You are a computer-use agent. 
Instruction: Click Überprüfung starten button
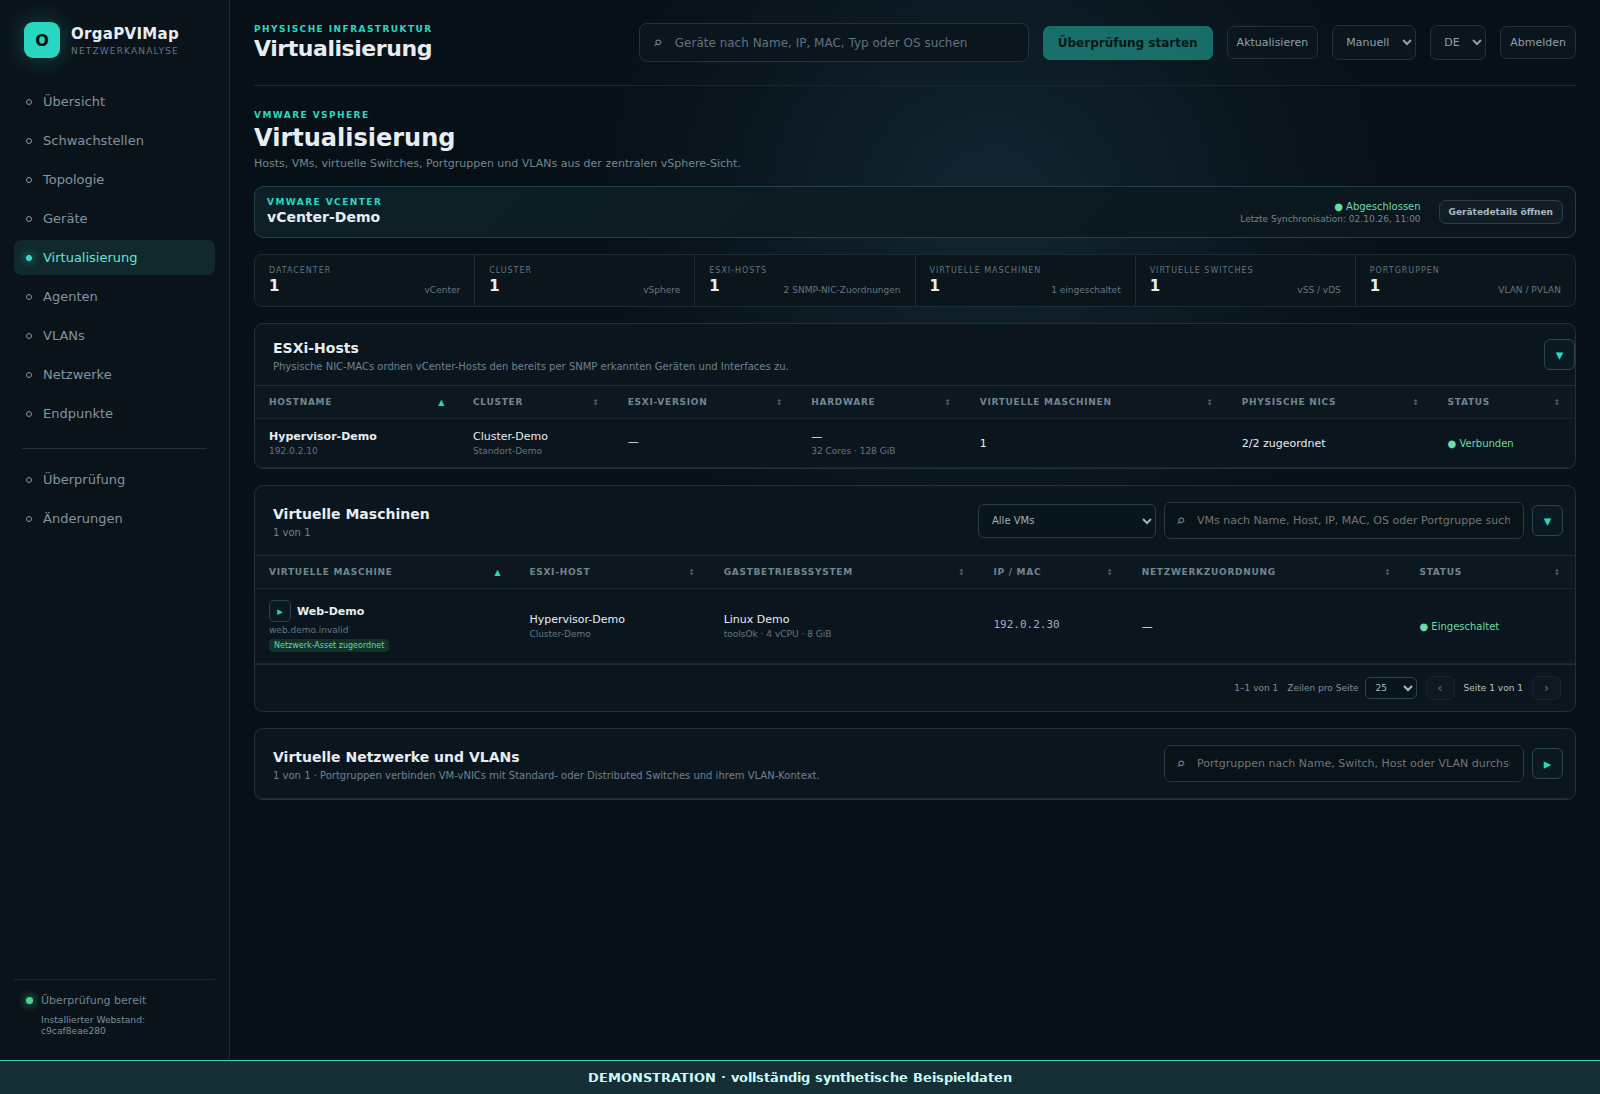pyautogui.click(x=1127, y=43)
